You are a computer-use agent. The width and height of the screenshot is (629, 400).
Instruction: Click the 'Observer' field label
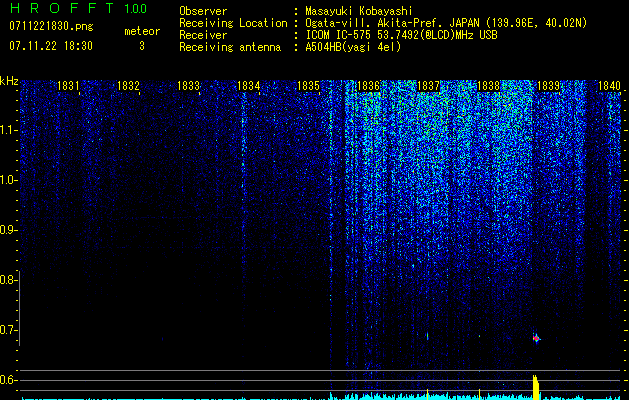point(203,11)
